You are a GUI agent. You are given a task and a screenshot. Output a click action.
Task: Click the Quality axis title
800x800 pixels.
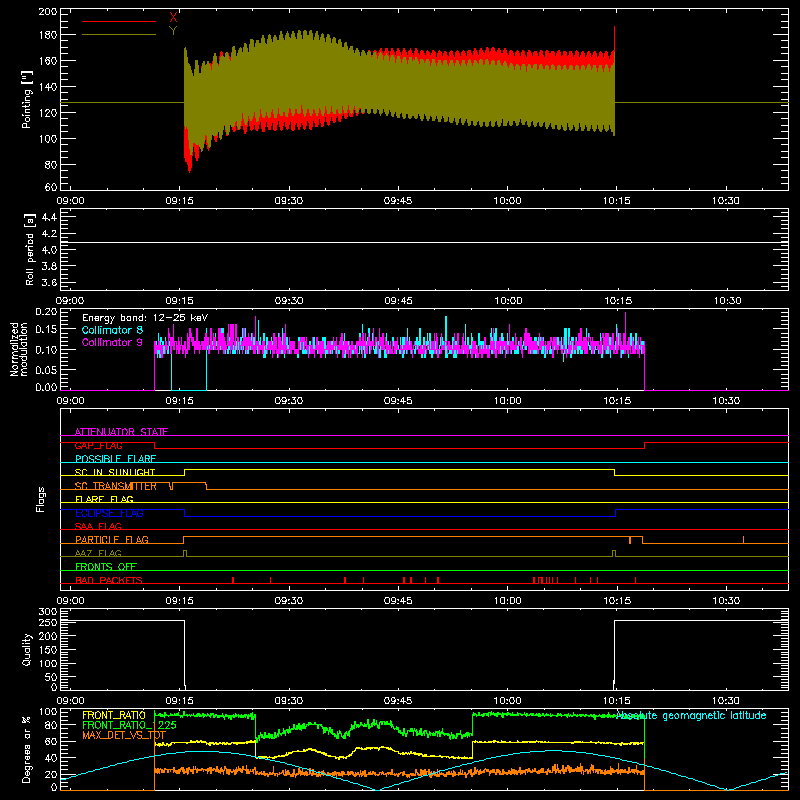pyautogui.click(x=27, y=649)
